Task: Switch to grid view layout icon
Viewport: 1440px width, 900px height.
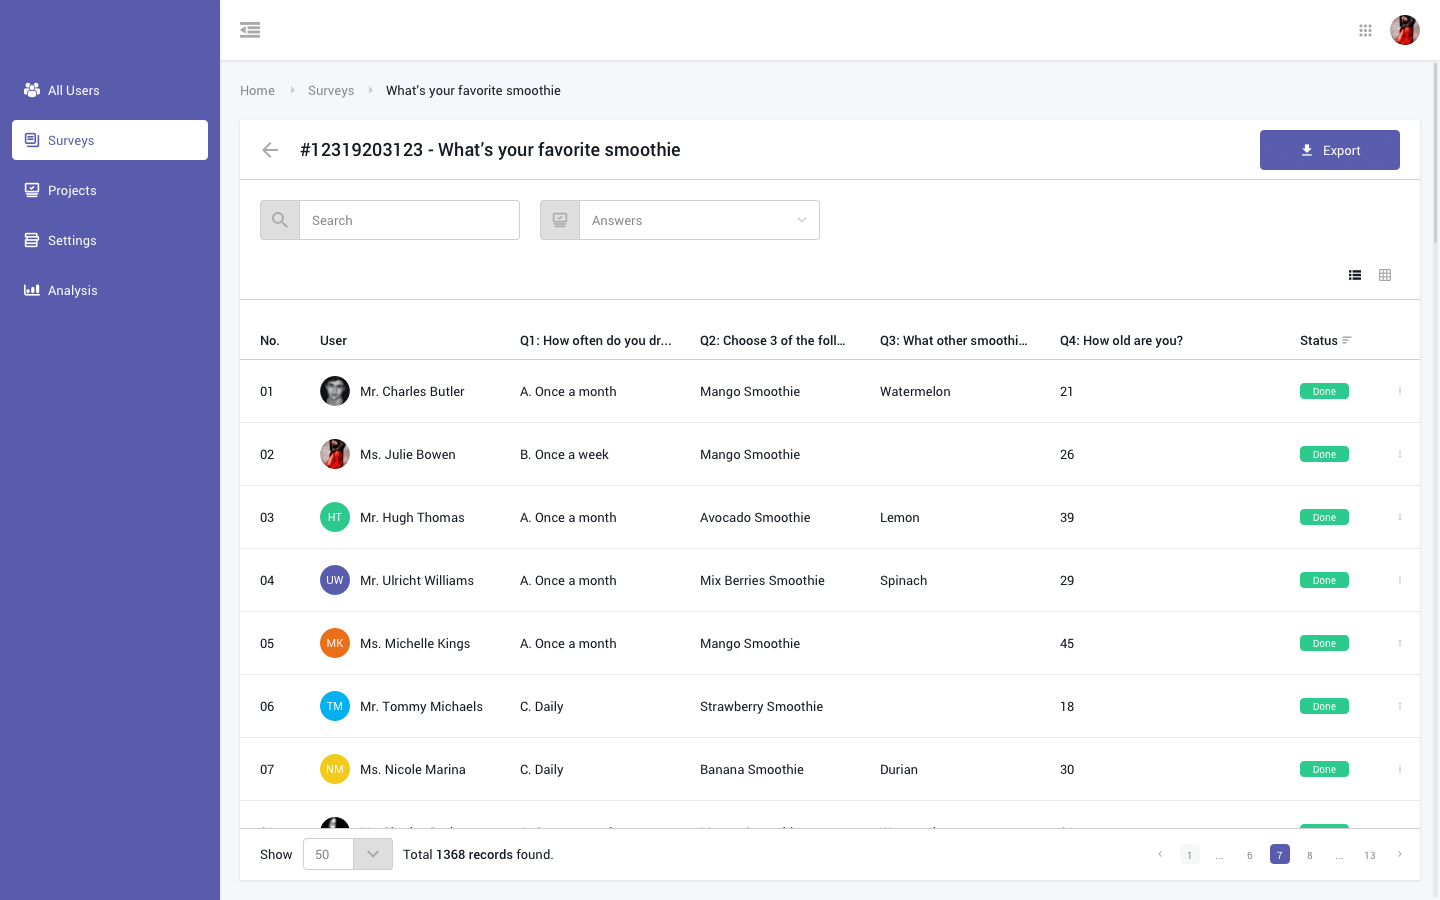Action: pos(1385,275)
